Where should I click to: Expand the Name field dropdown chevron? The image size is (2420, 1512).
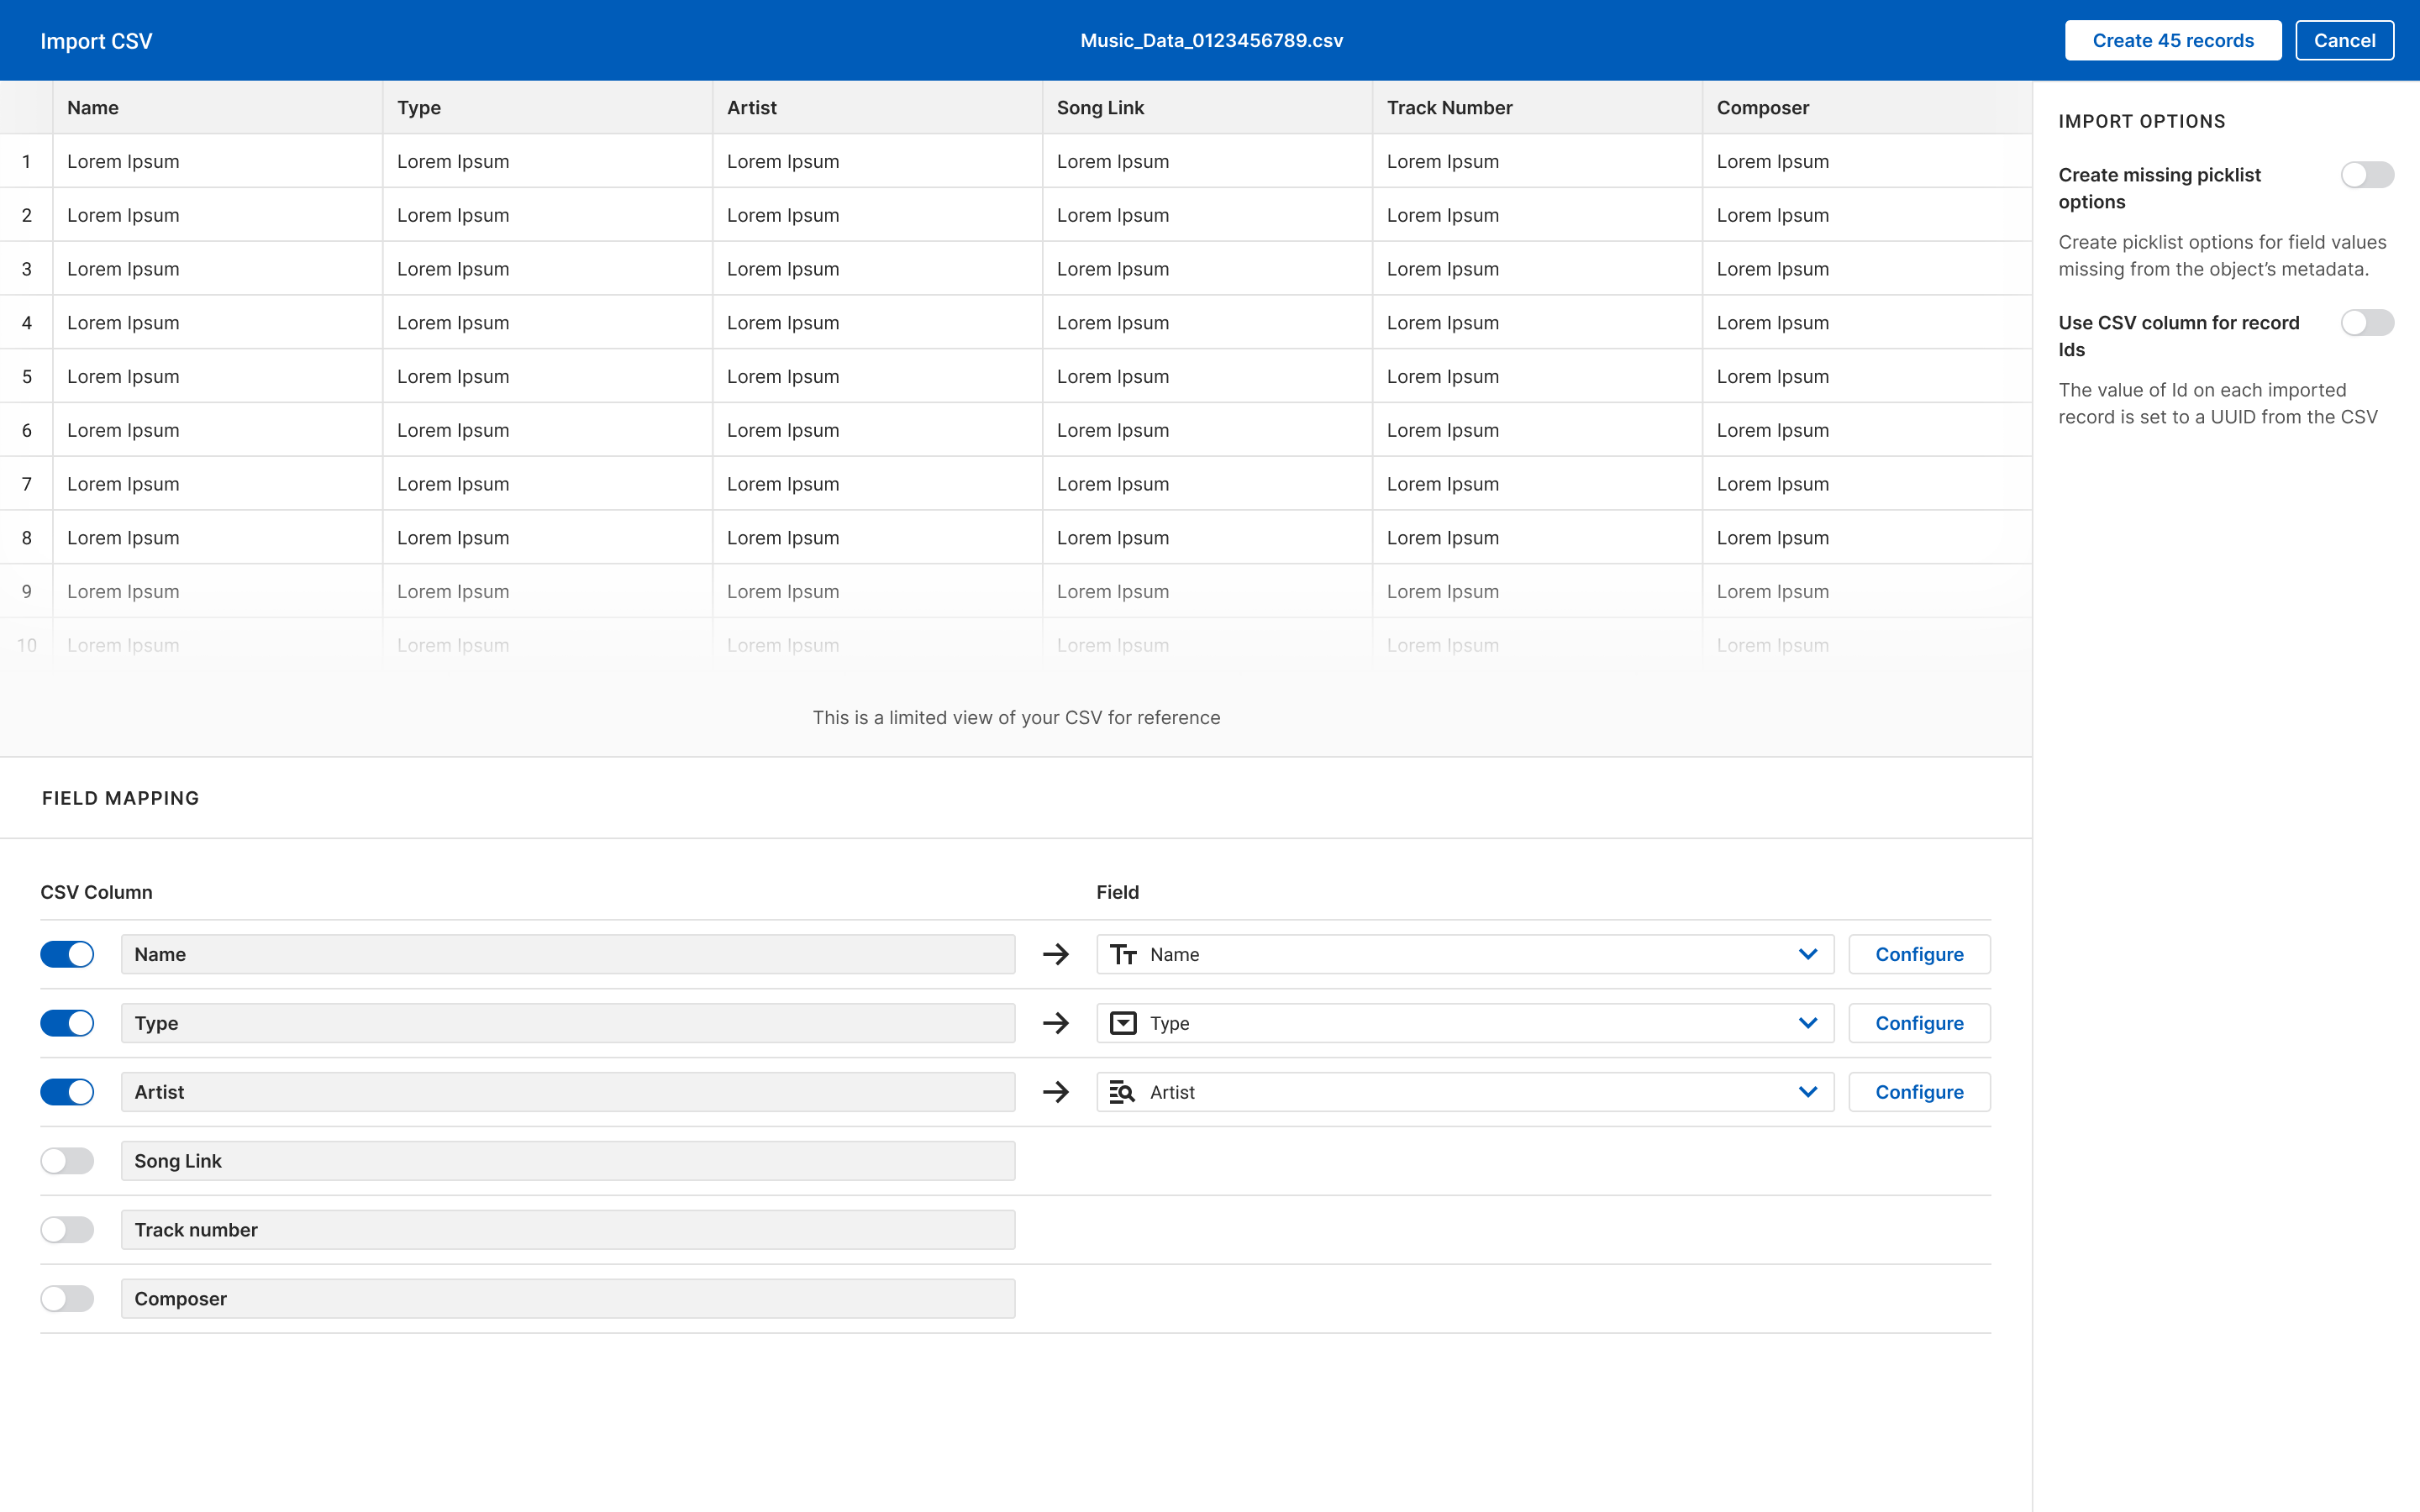click(x=1807, y=954)
